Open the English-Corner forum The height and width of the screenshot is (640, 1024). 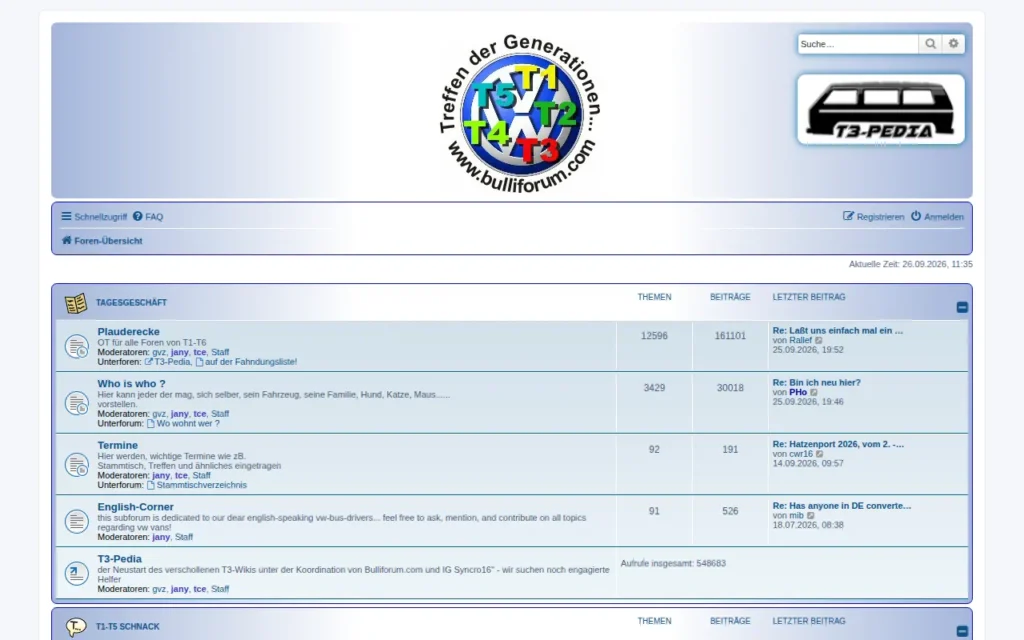[x=135, y=507]
